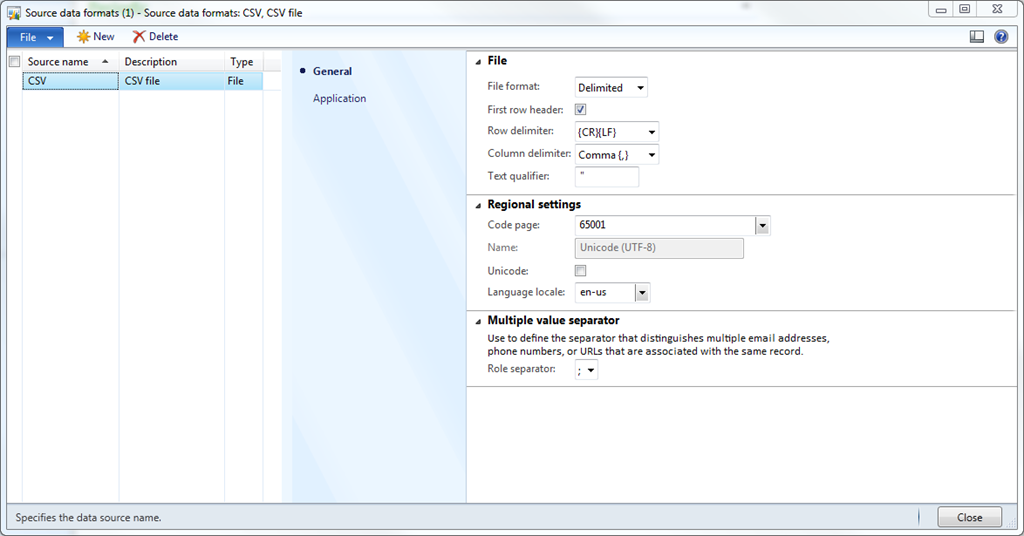Screen dimensions: 1024x536
Task: Switch to the Application tab
Action: [339, 99]
